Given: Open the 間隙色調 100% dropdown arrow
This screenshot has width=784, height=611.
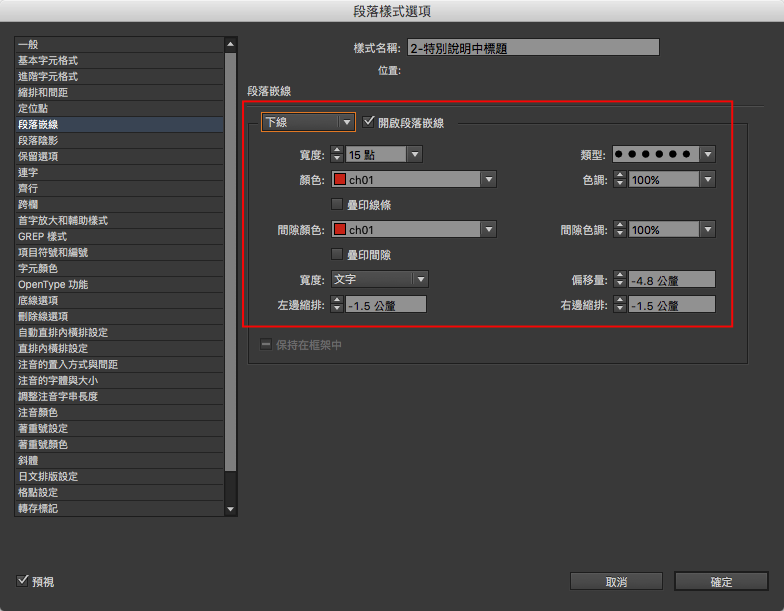Looking at the screenshot, I should 708,229.
